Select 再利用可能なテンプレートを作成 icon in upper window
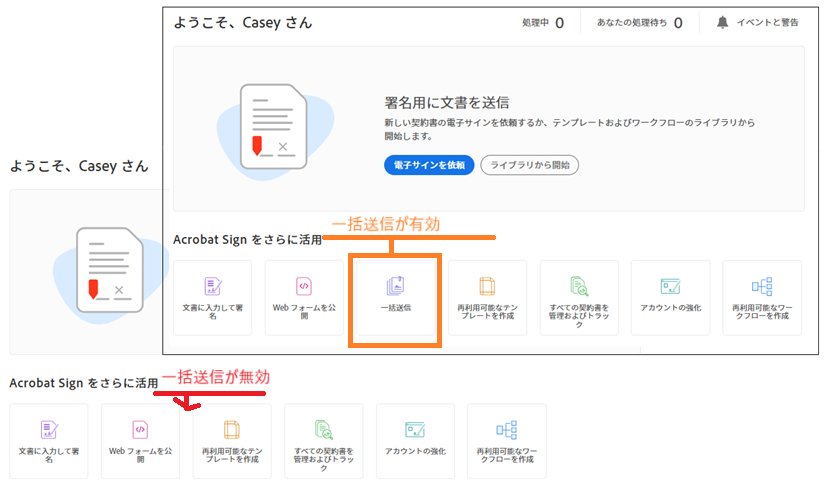Screen dimensions: 829x486 [487, 286]
